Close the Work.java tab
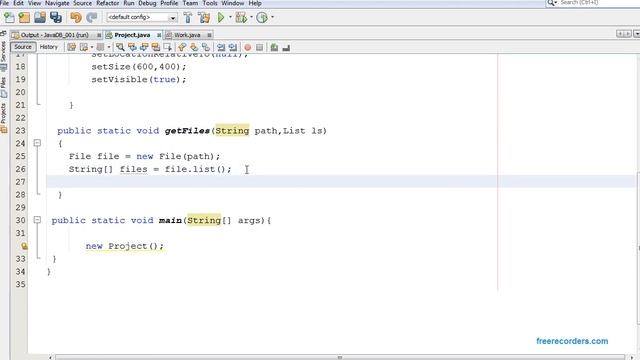The height and width of the screenshot is (360, 640). [209, 36]
